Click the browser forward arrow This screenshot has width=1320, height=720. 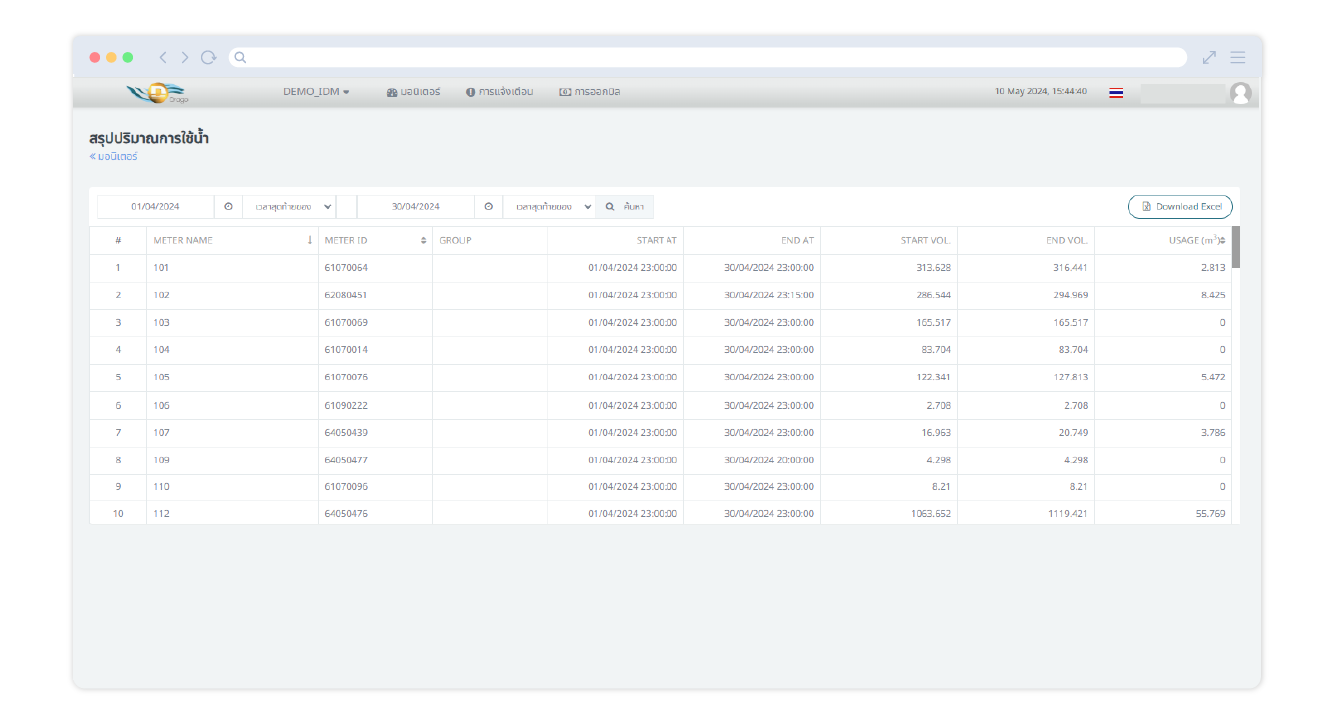pos(185,58)
